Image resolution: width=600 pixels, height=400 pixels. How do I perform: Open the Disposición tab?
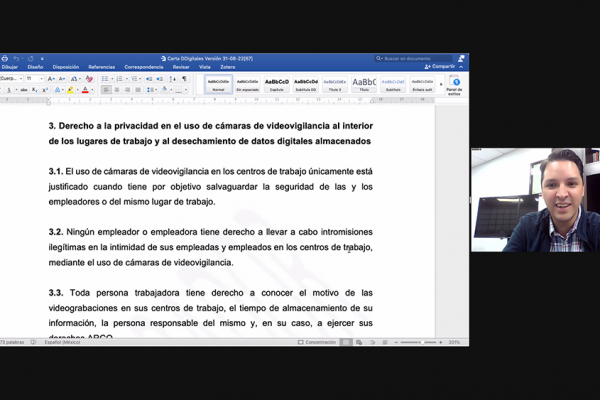click(x=66, y=67)
